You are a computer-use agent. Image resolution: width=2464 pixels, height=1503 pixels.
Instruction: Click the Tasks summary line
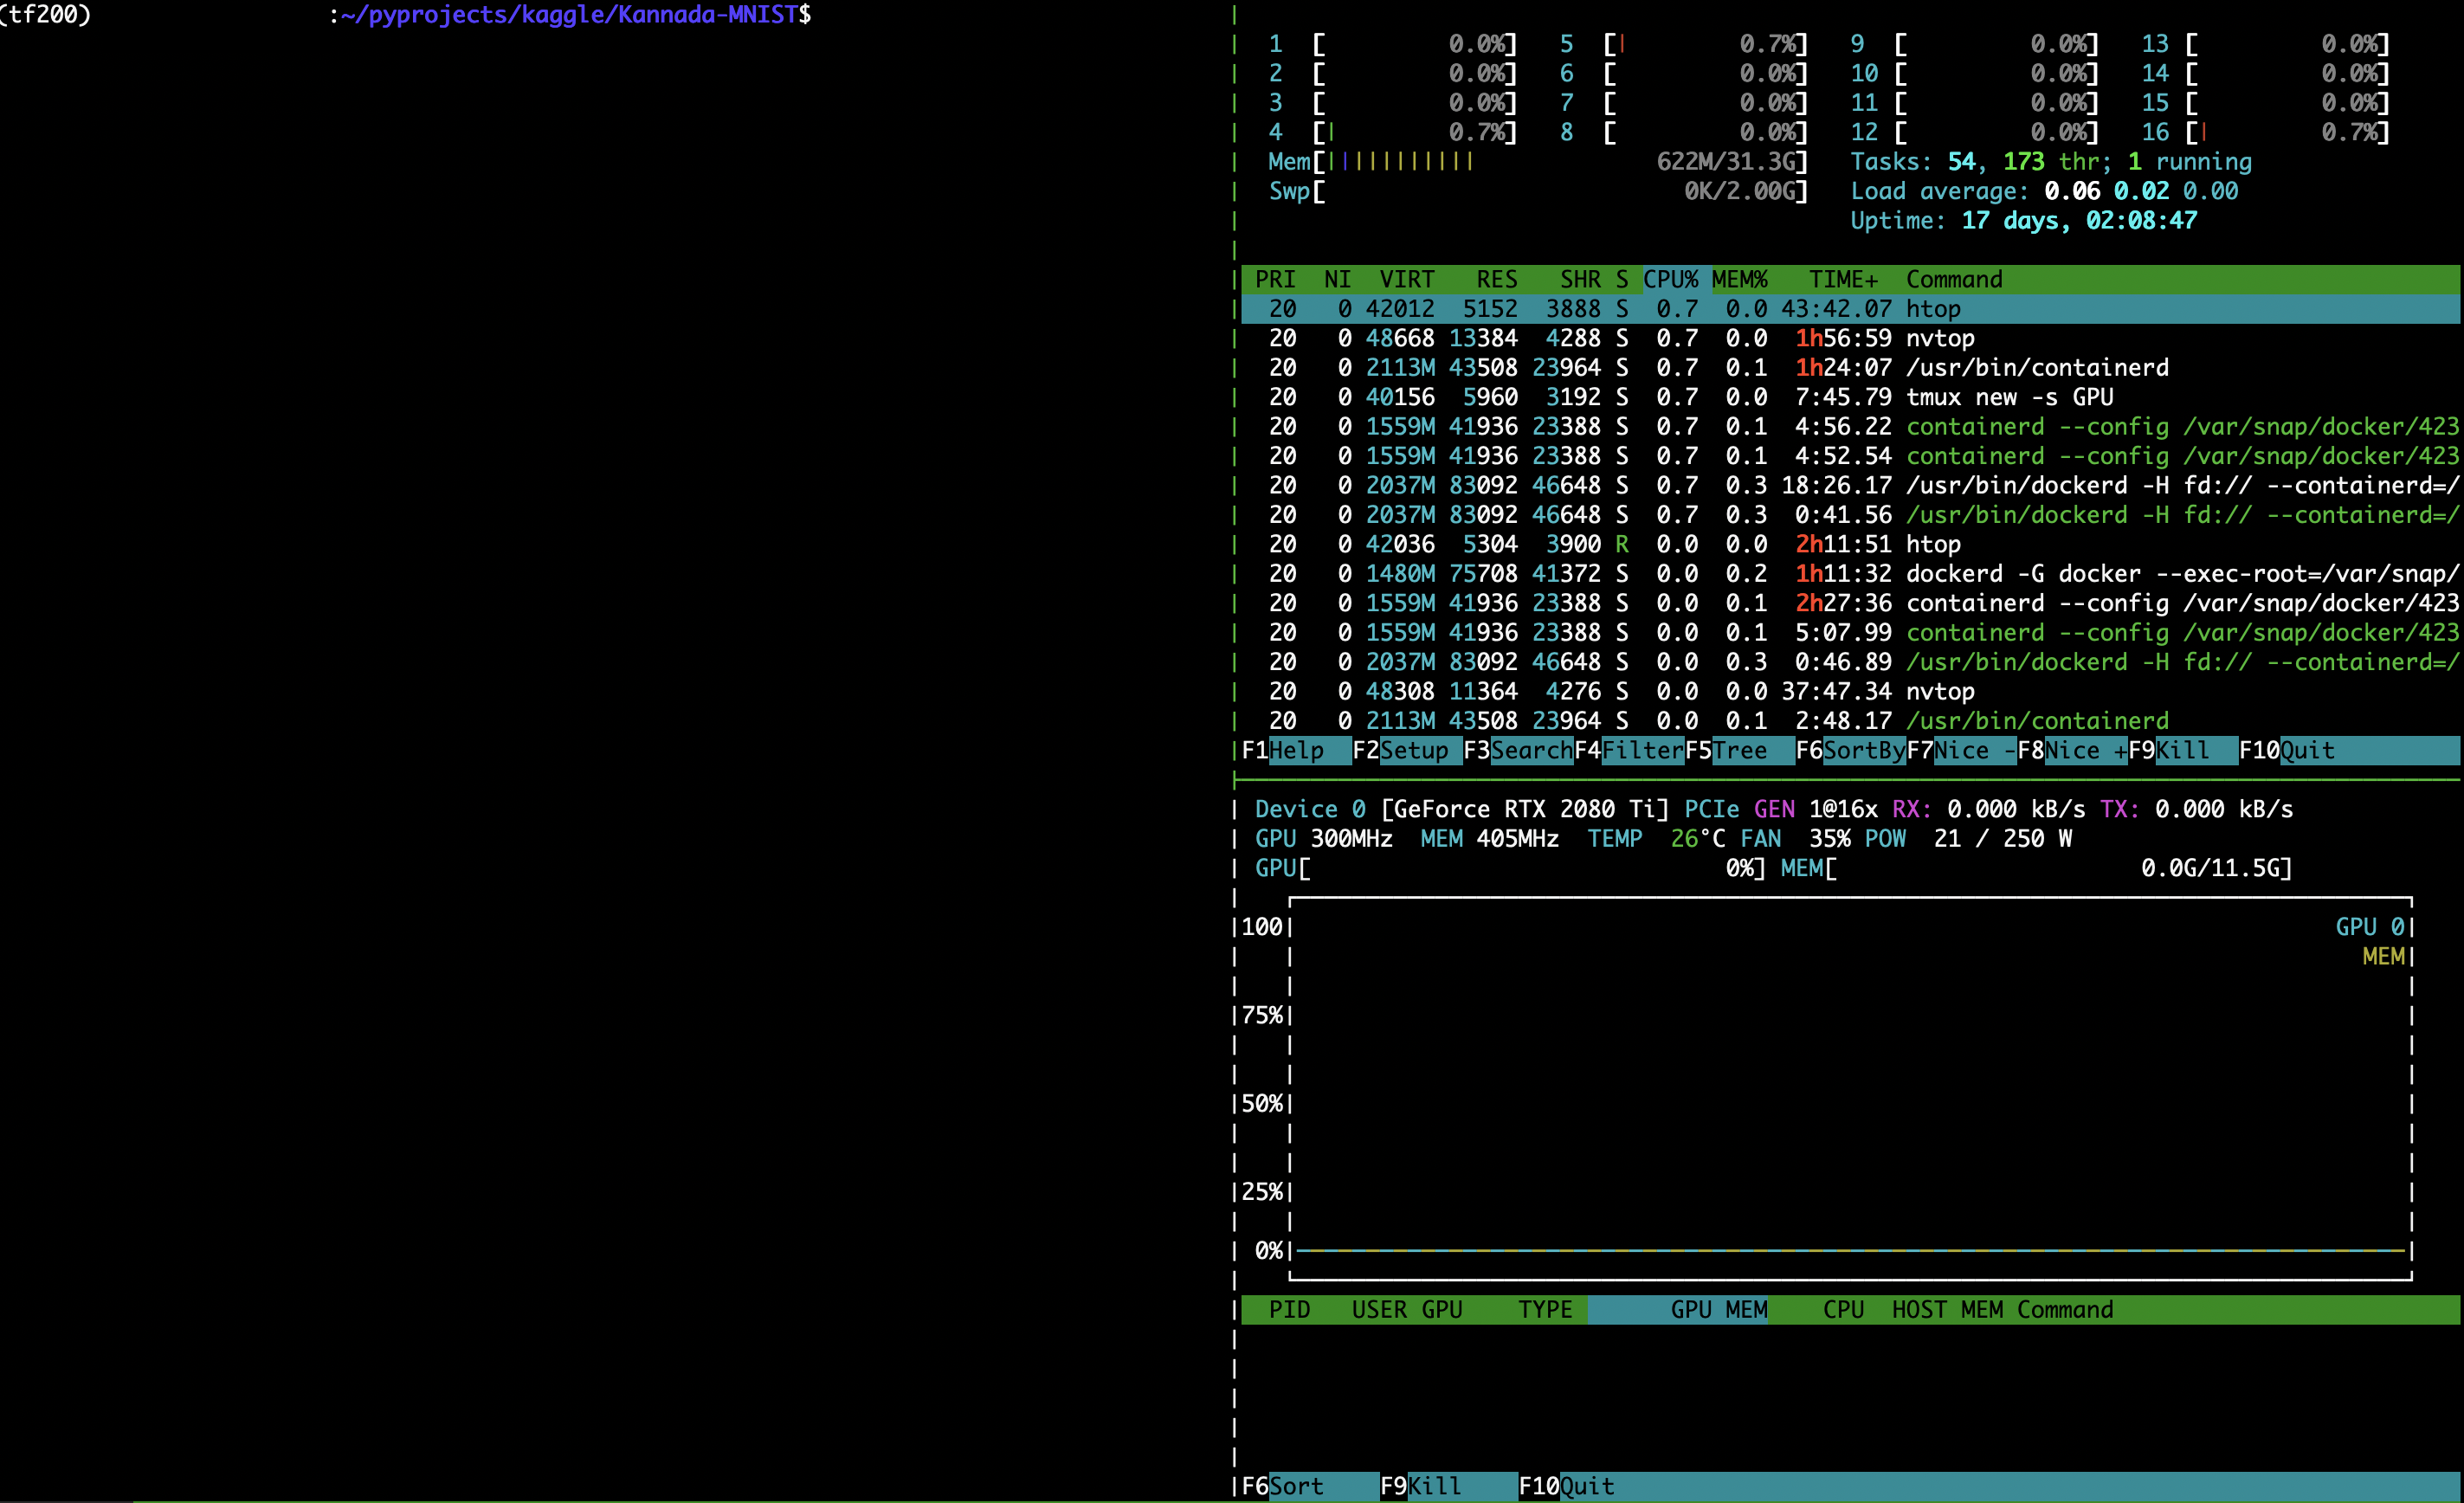click(2051, 162)
